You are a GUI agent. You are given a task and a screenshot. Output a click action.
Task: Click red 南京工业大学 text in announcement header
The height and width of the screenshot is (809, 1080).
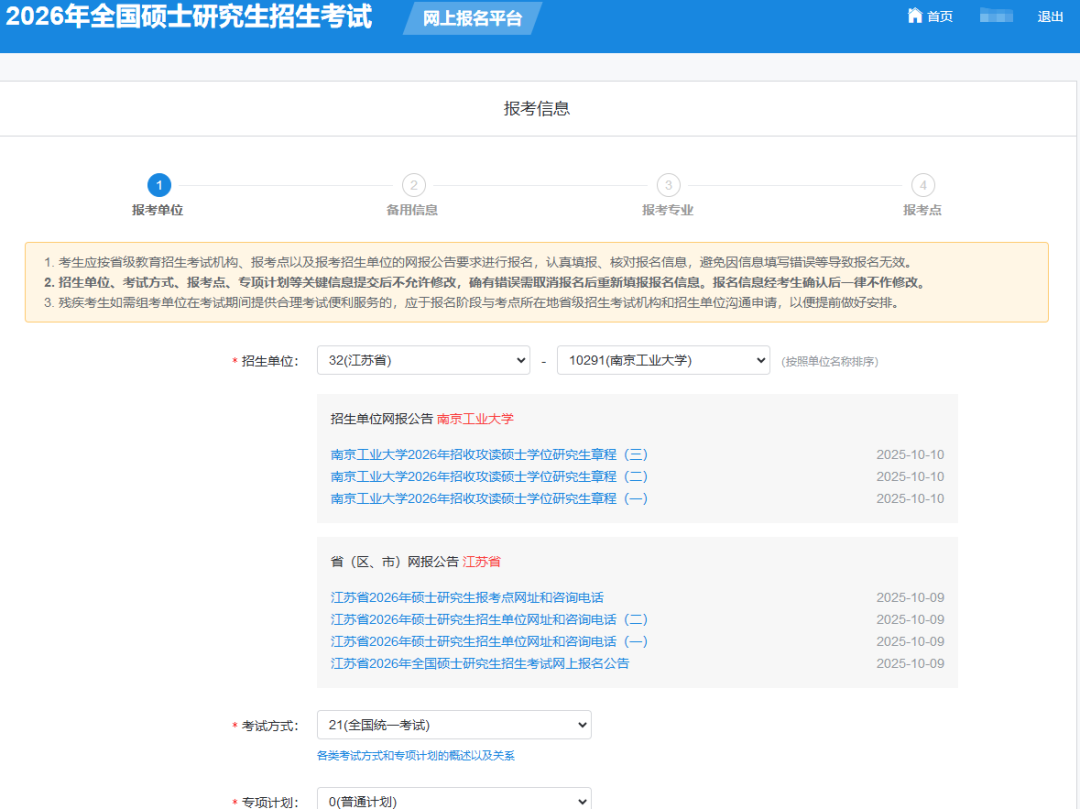coord(475,419)
